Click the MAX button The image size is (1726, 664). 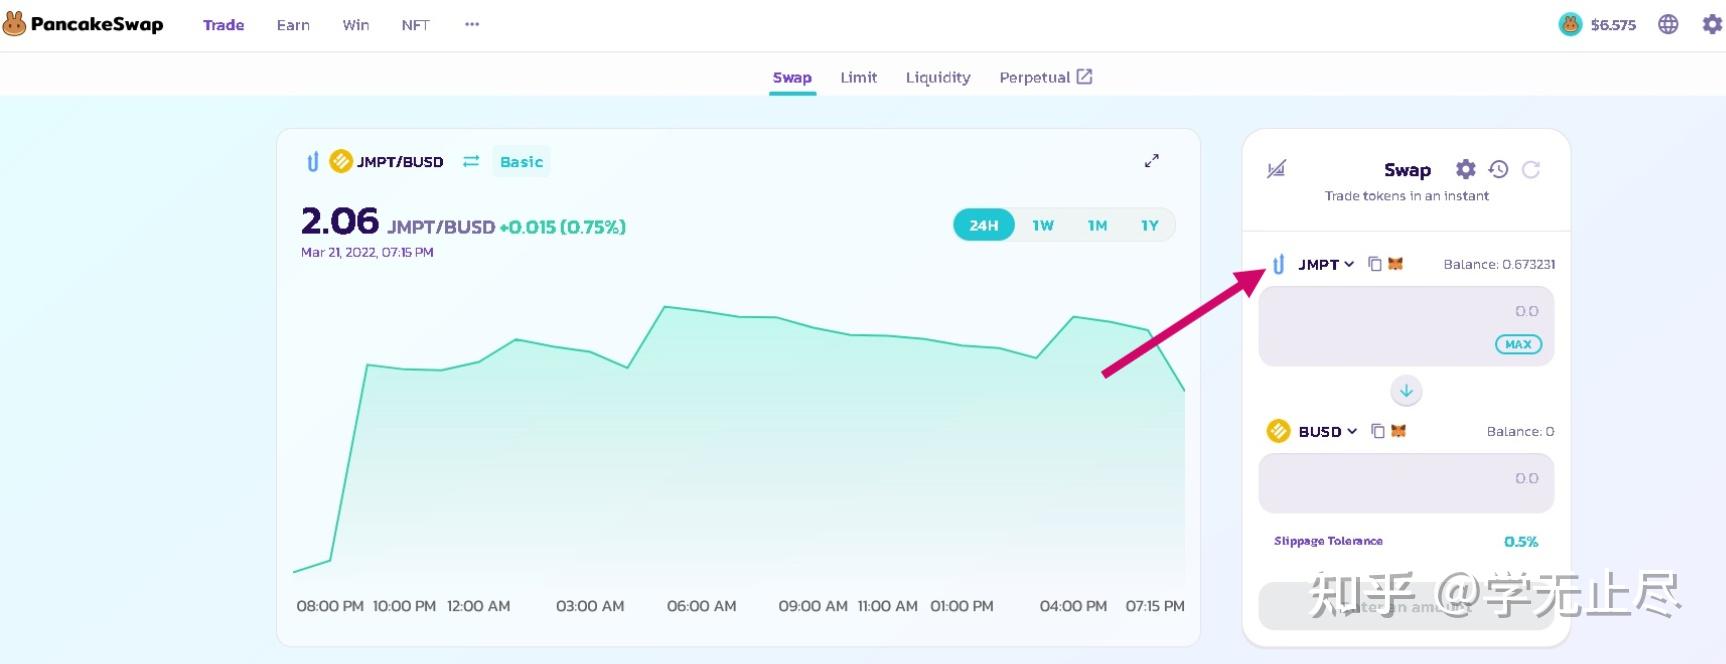tap(1518, 344)
